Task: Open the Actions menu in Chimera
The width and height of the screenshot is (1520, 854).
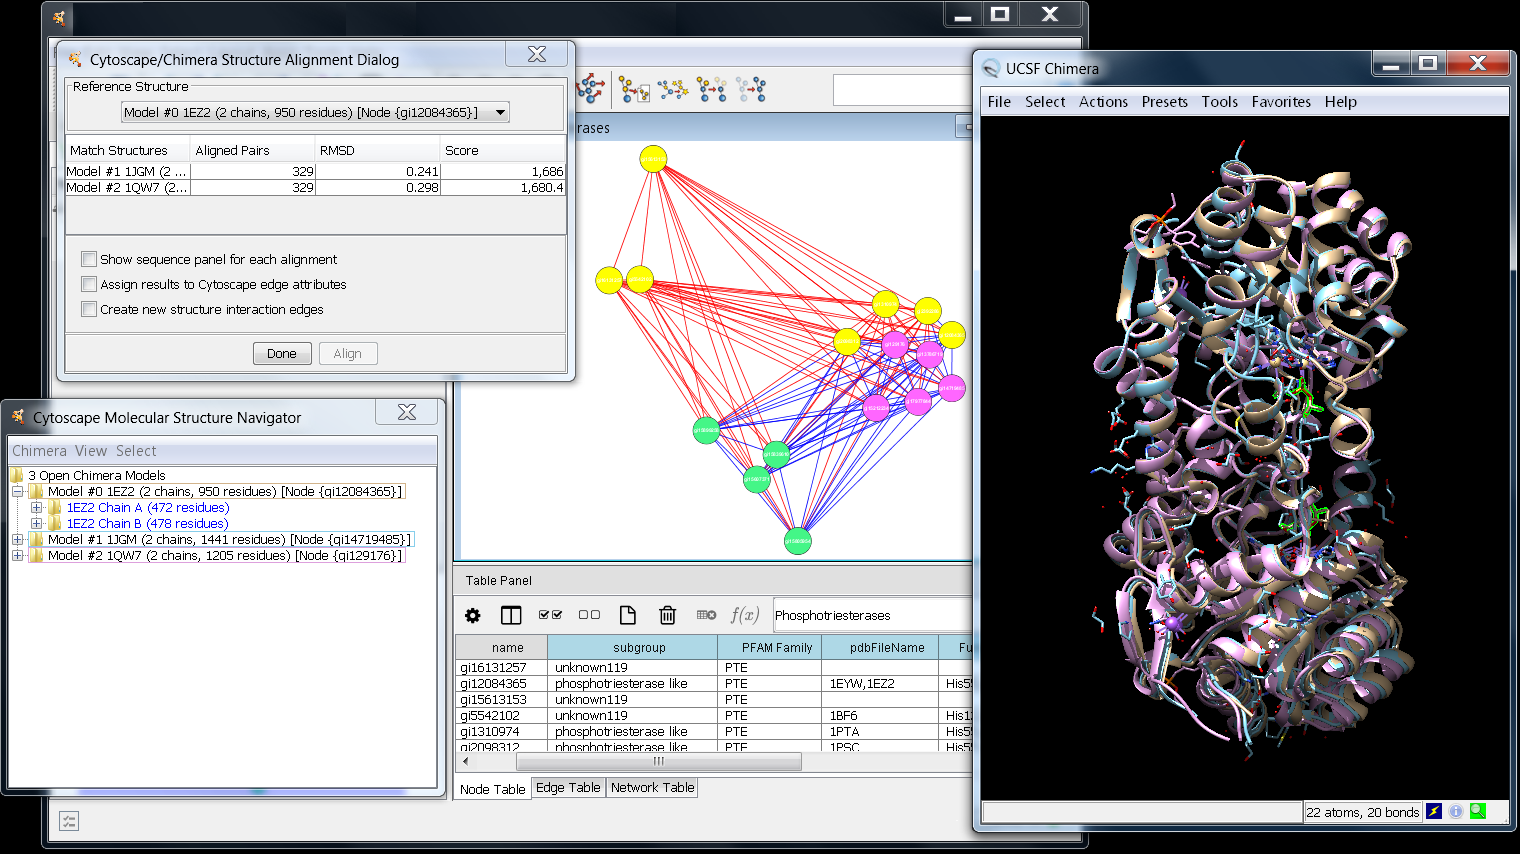Action: [1103, 102]
